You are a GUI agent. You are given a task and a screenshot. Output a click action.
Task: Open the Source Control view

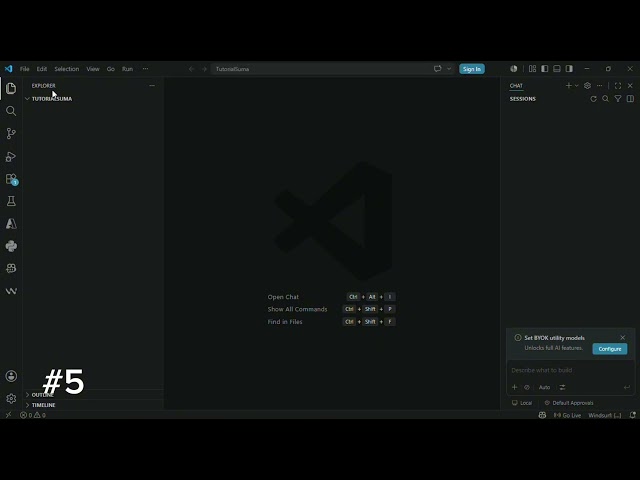(x=11, y=133)
